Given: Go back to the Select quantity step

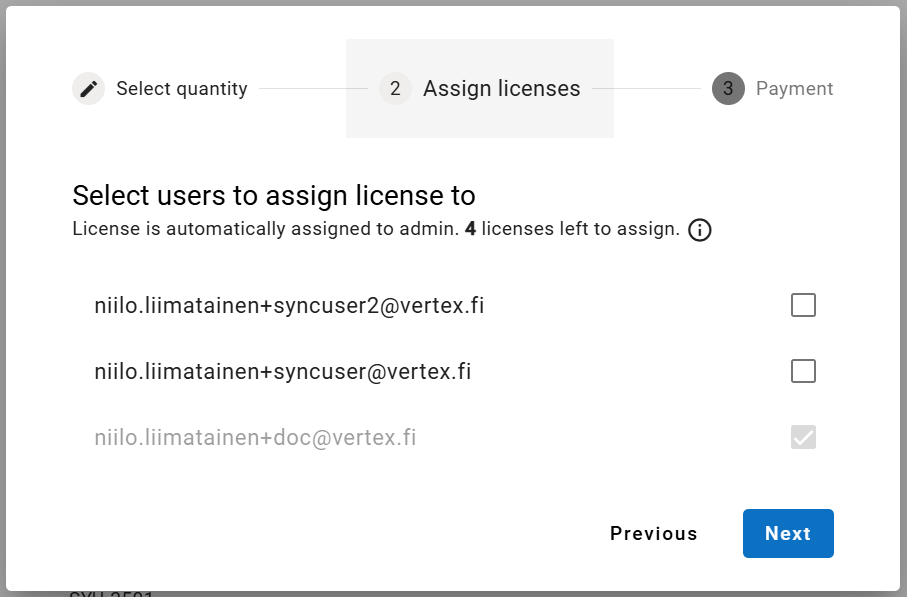Looking at the screenshot, I should pyautogui.click(x=181, y=89).
